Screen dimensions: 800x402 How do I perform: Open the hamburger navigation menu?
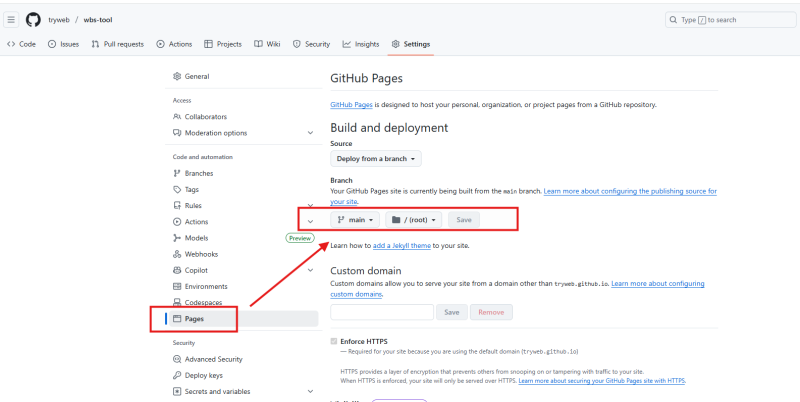[11, 20]
